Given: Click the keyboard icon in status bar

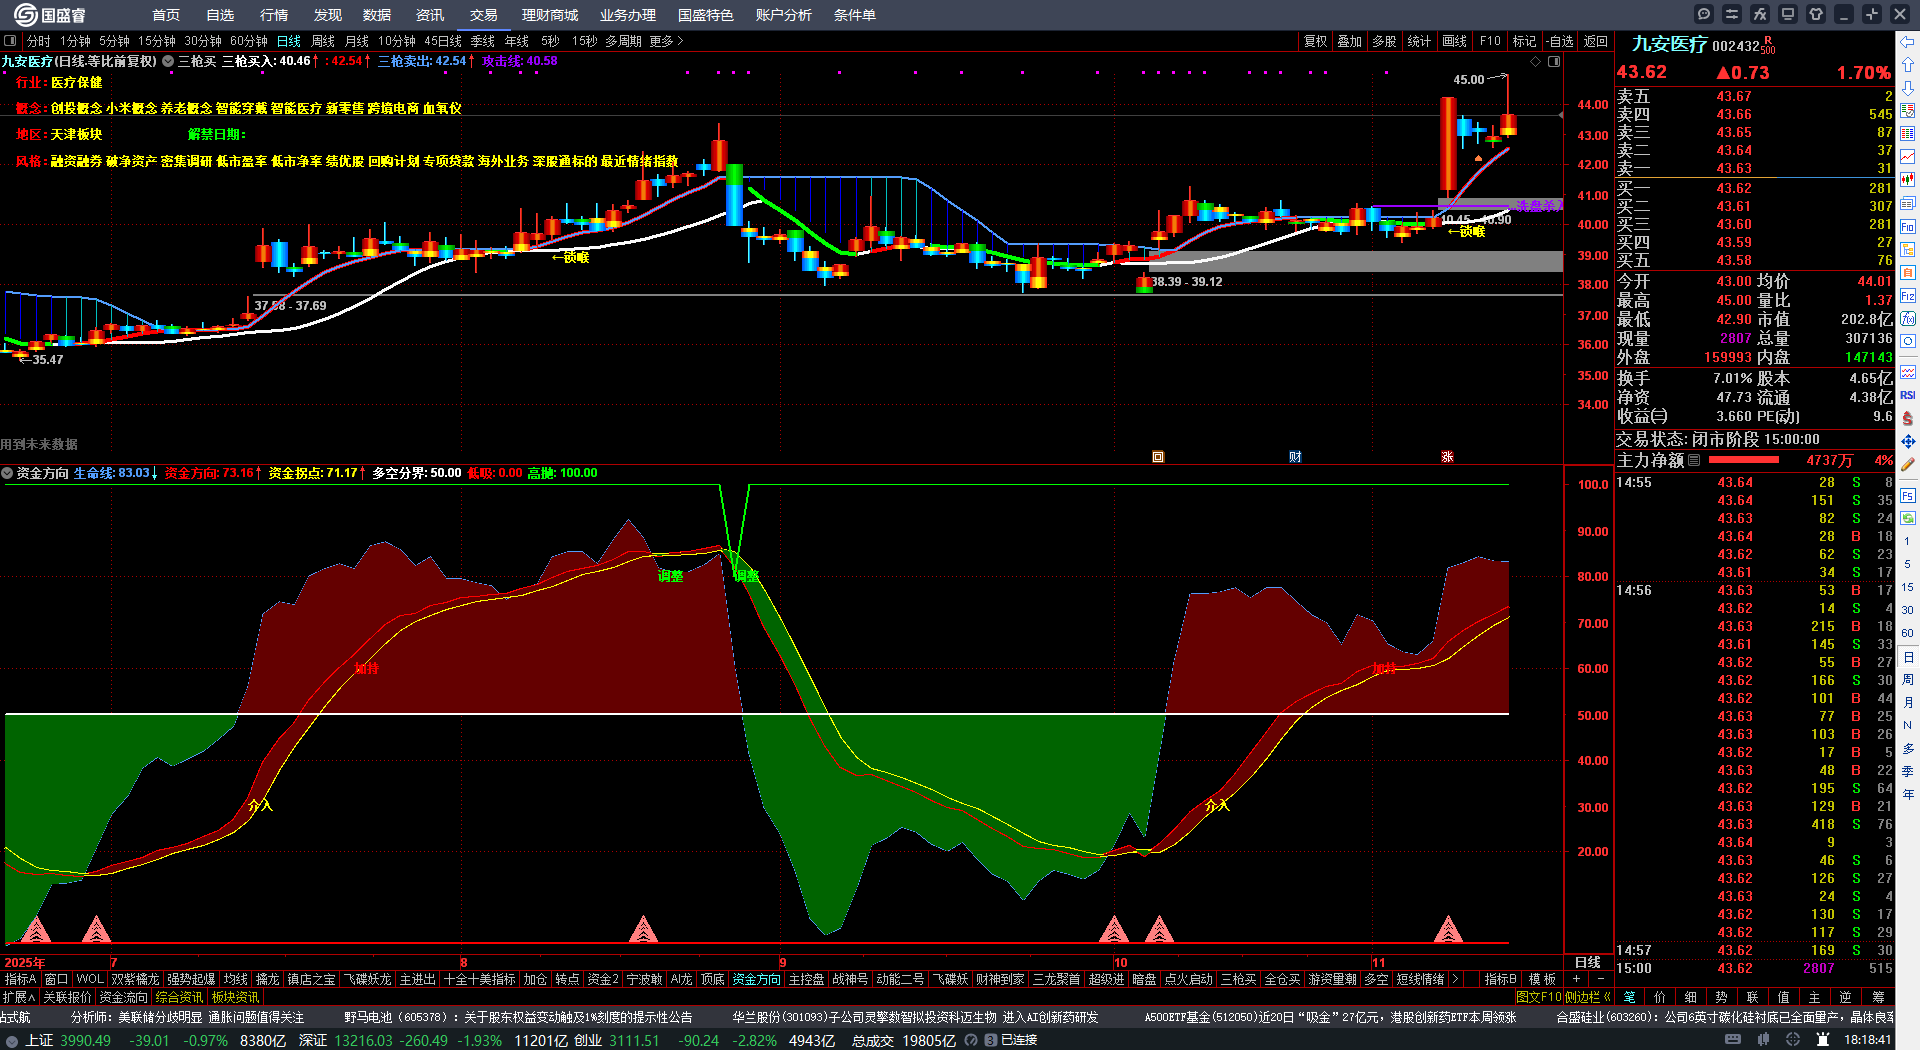Looking at the screenshot, I should tap(1733, 1040).
